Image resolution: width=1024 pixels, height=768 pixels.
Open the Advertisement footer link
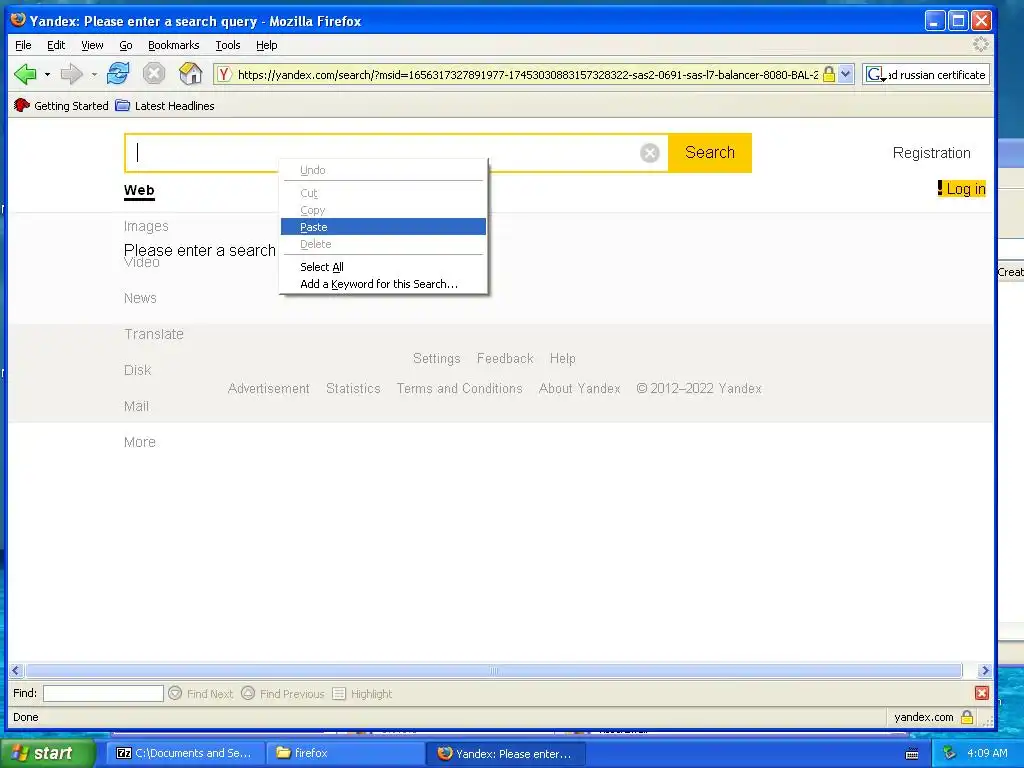point(268,389)
